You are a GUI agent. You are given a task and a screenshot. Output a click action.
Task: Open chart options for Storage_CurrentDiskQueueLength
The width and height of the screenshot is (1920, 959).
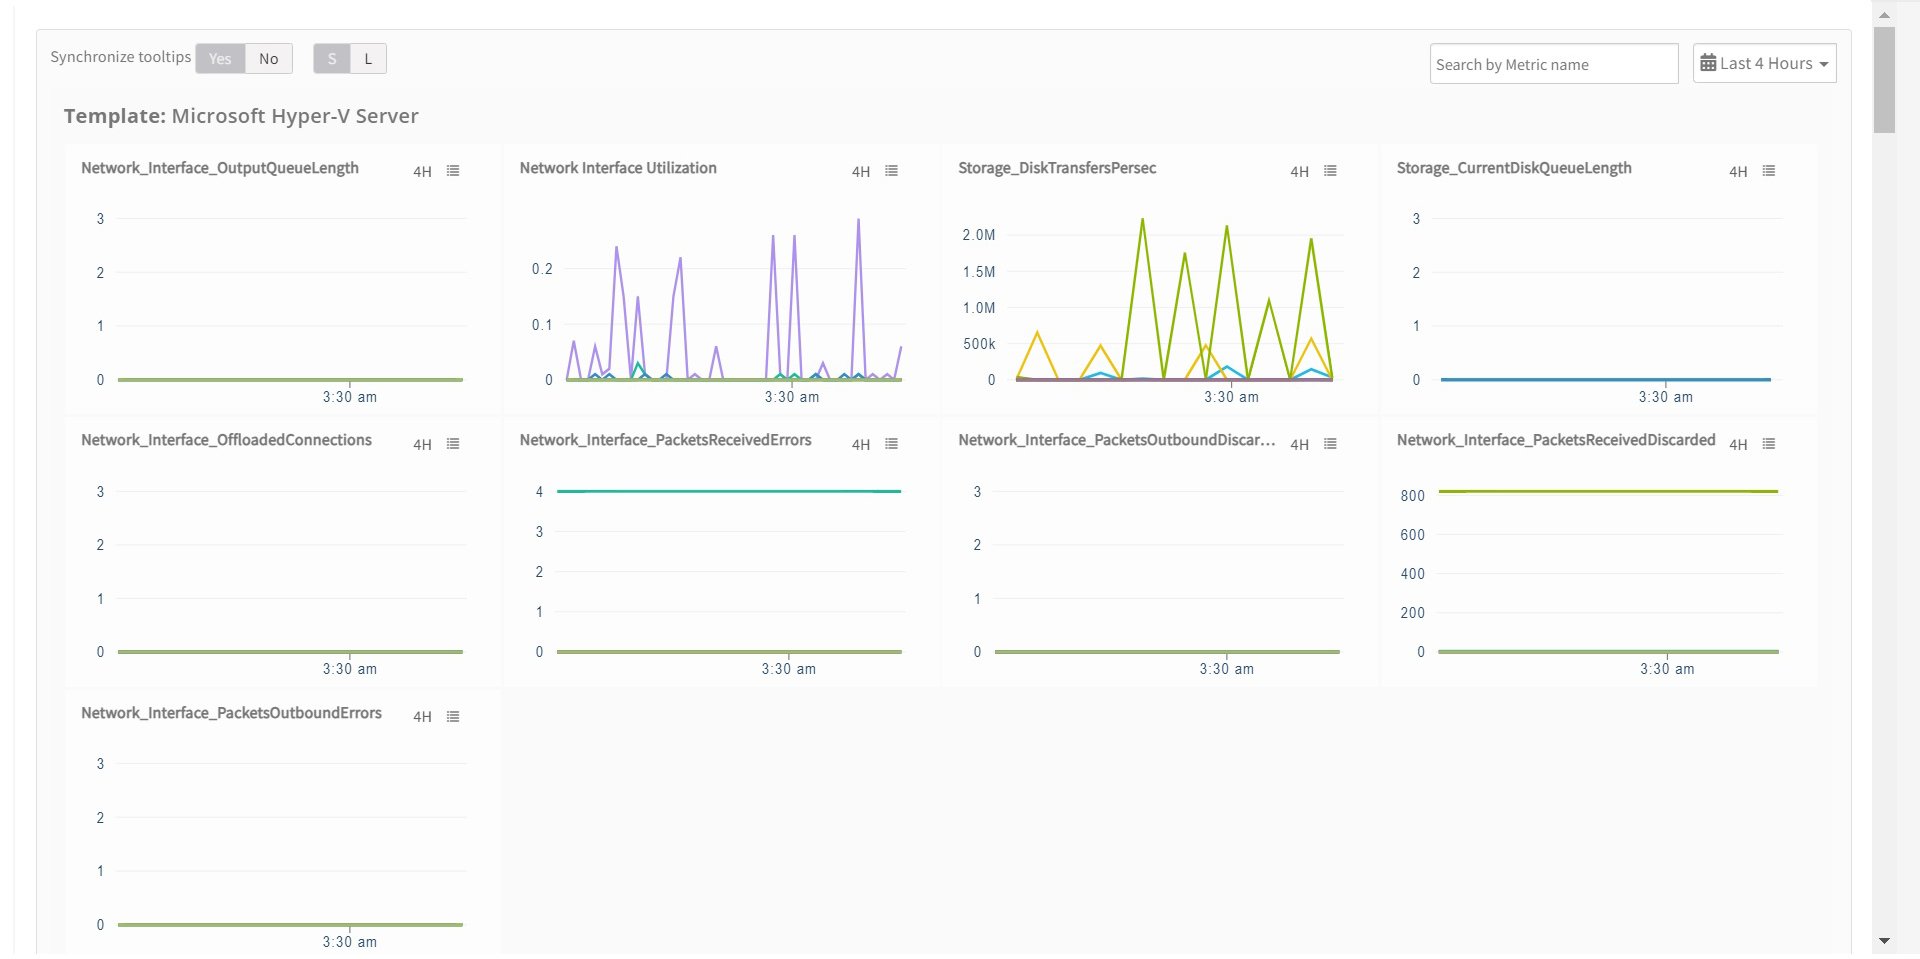tap(1768, 171)
